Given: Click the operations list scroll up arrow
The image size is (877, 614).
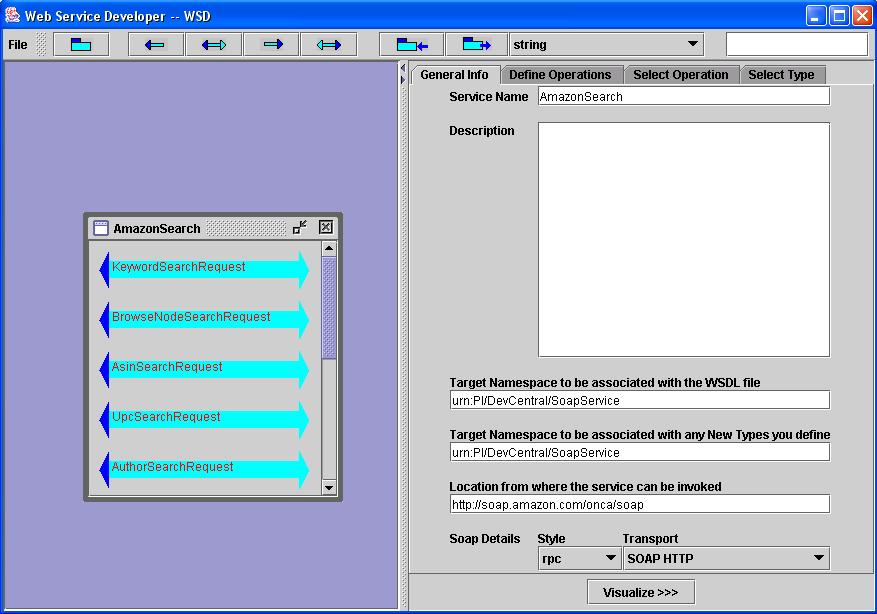Looking at the screenshot, I should (x=329, y=248).
